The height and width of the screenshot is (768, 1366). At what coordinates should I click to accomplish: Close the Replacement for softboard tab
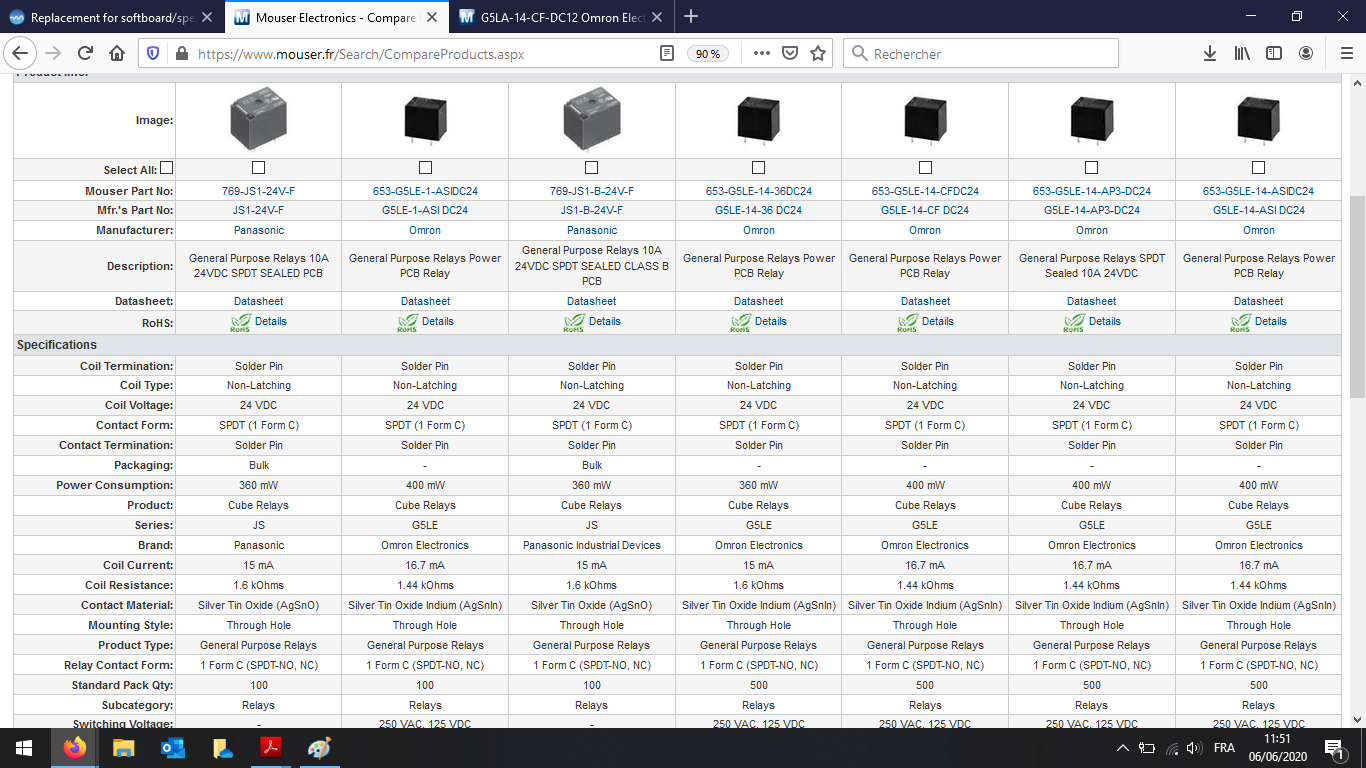[x=205, y=17]
